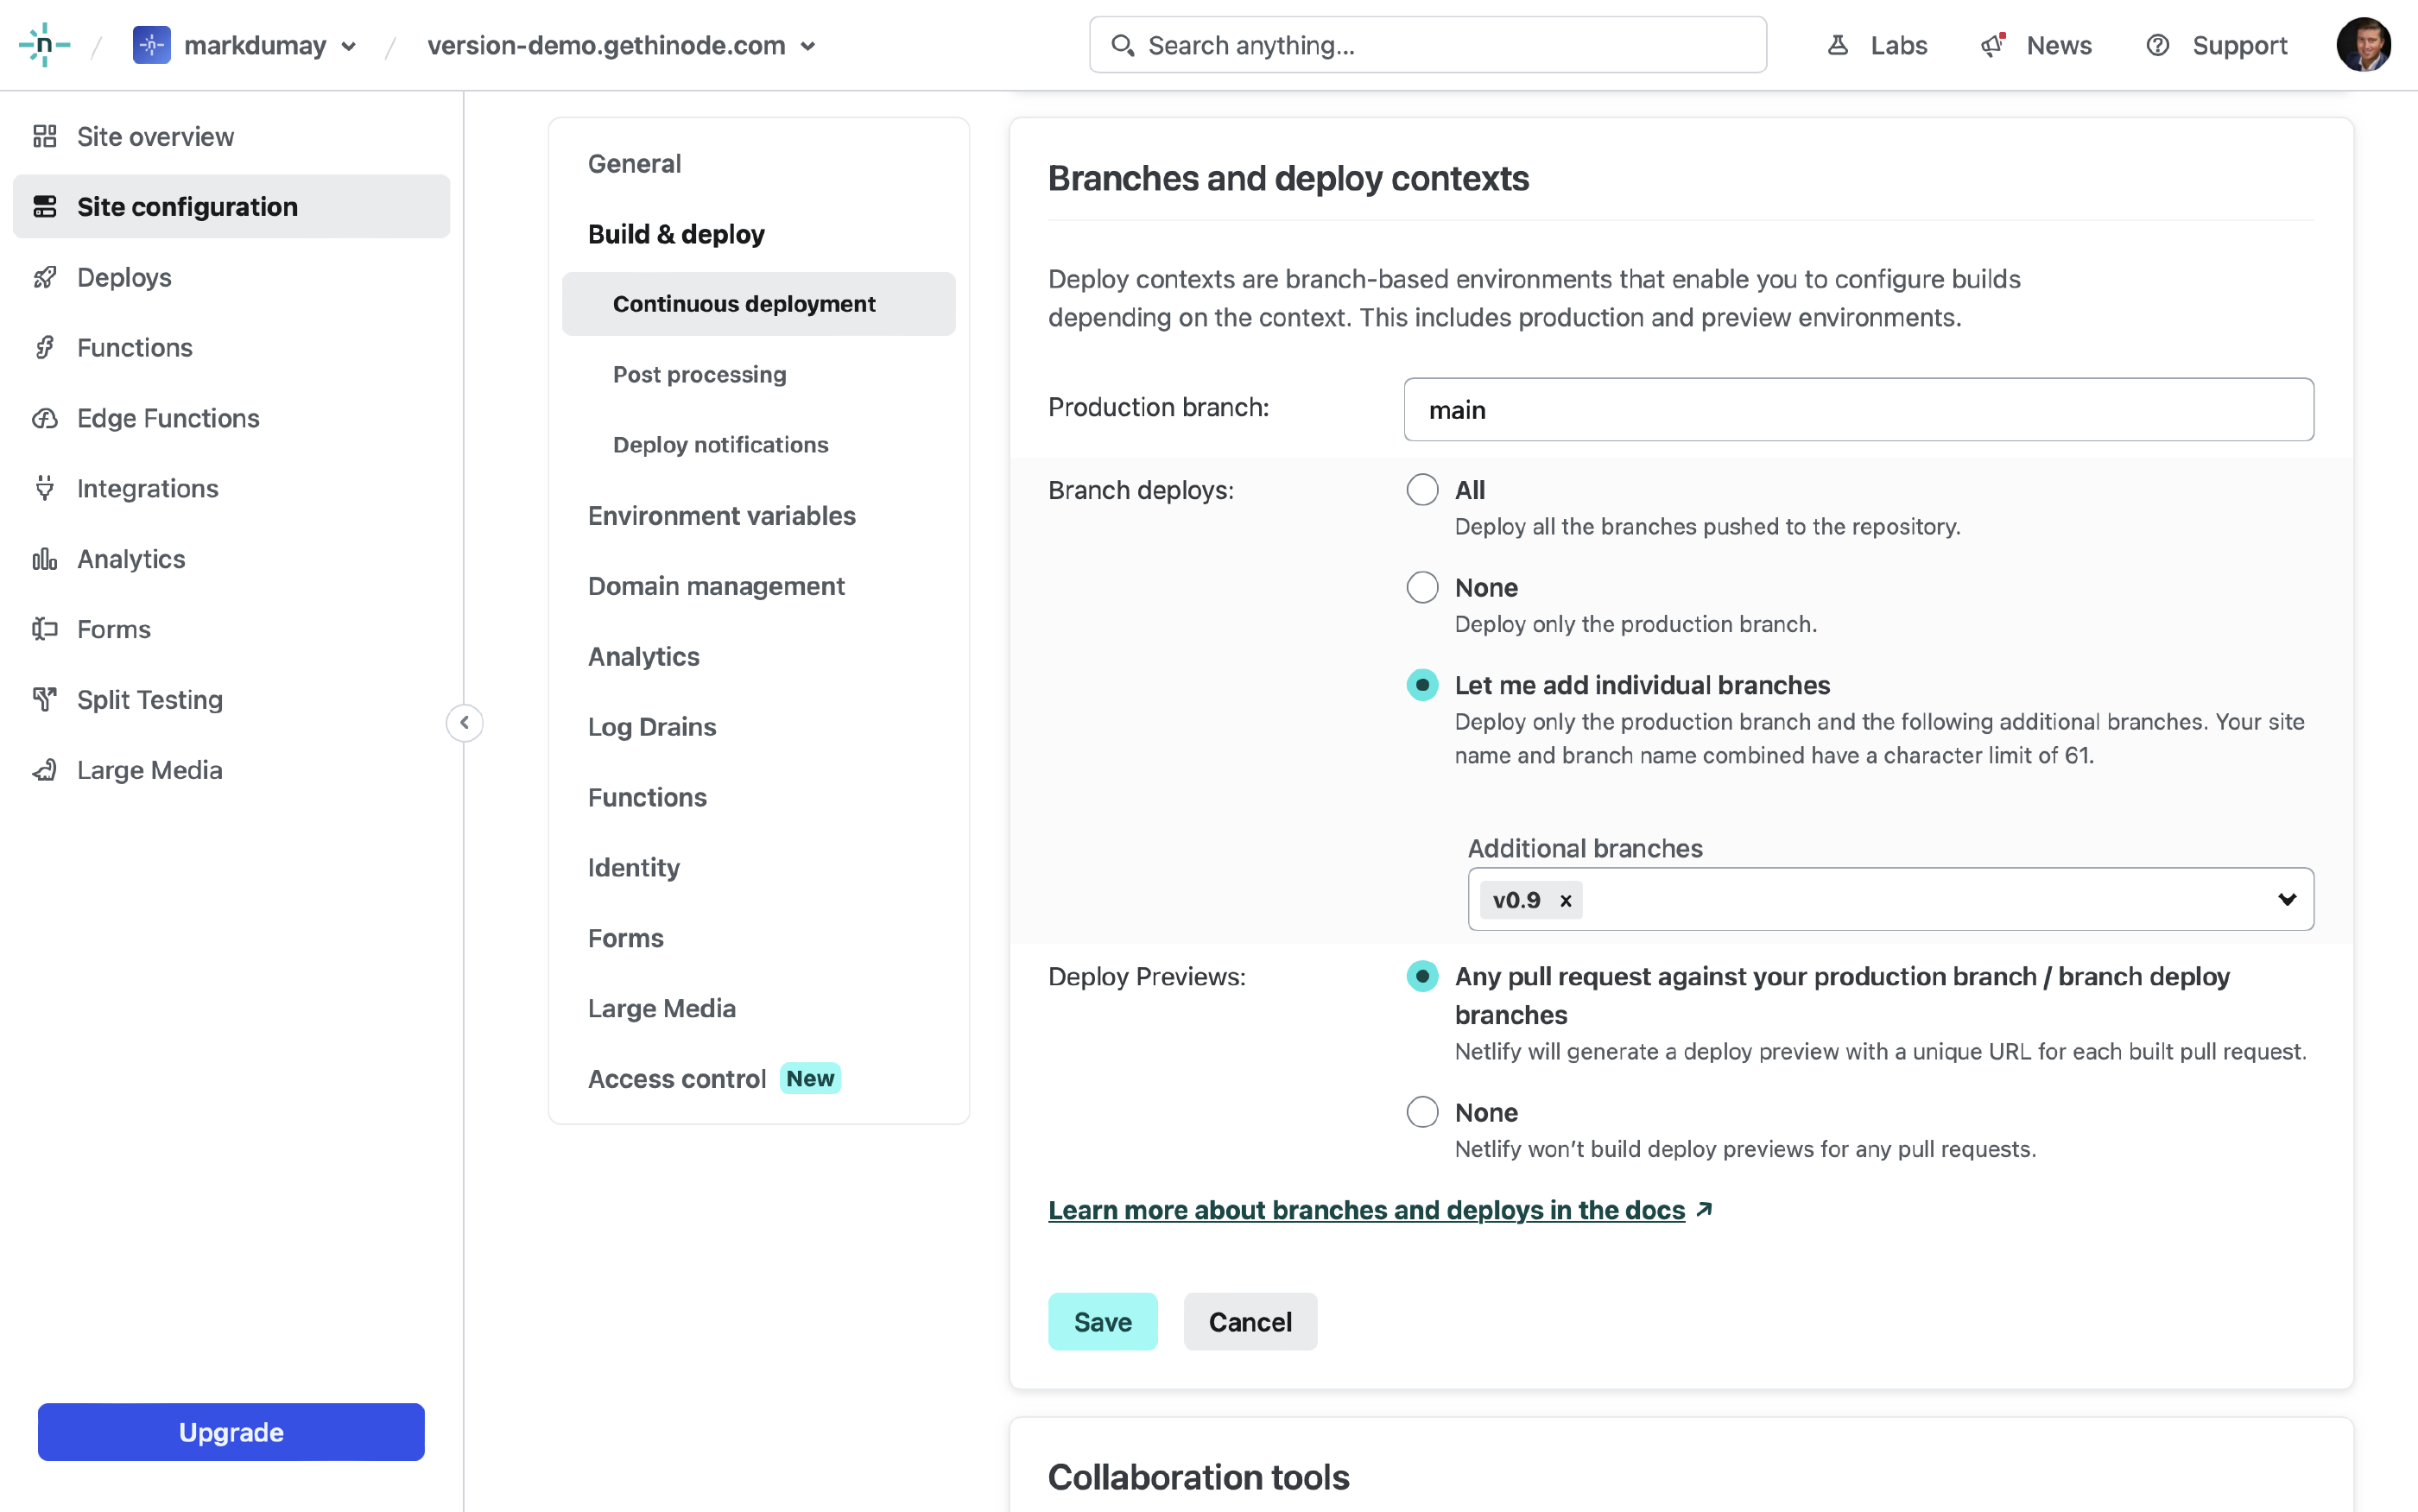This screenshot has height=1512, width=2418.
Task: Choose None under Deploy Previews
Action: 1422,1111
